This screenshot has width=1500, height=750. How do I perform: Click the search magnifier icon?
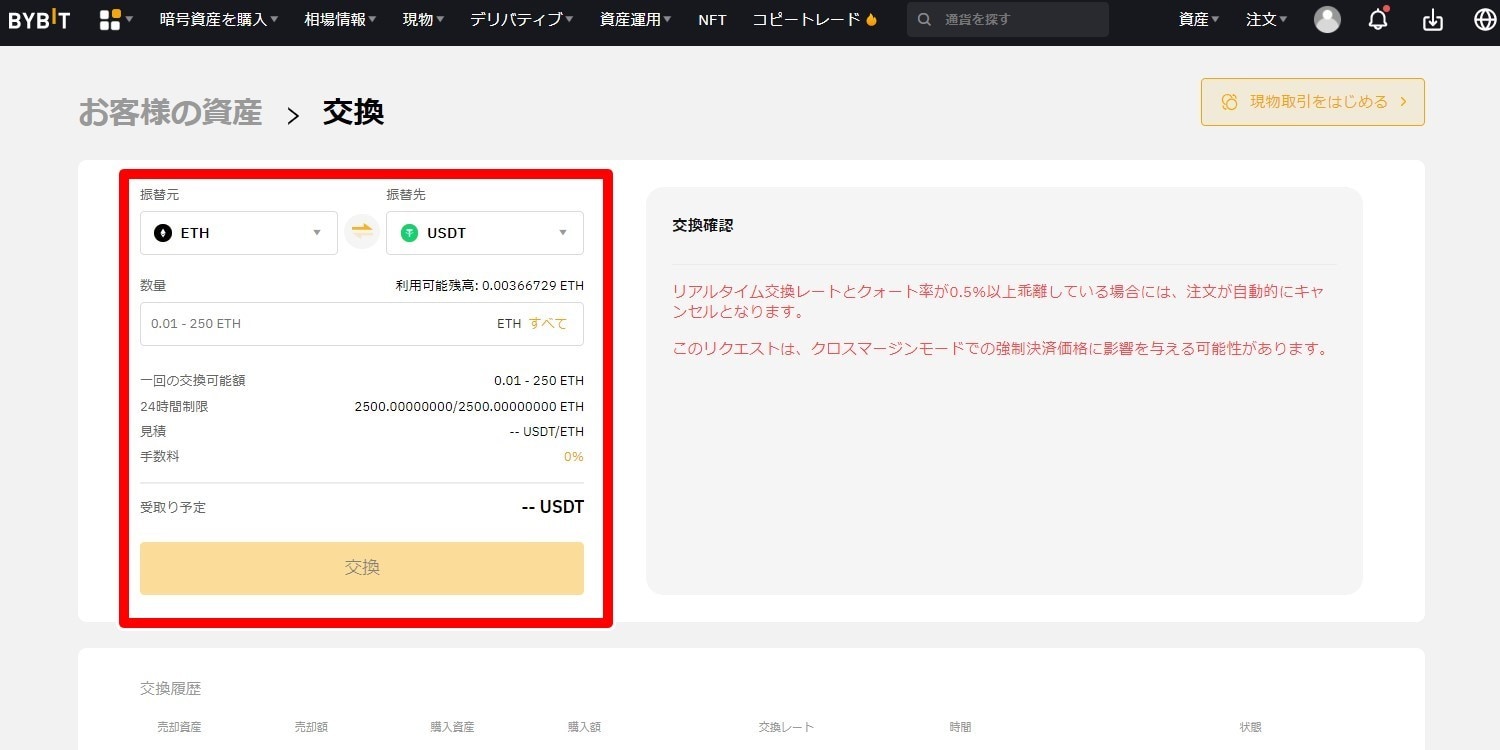[924, 19]
